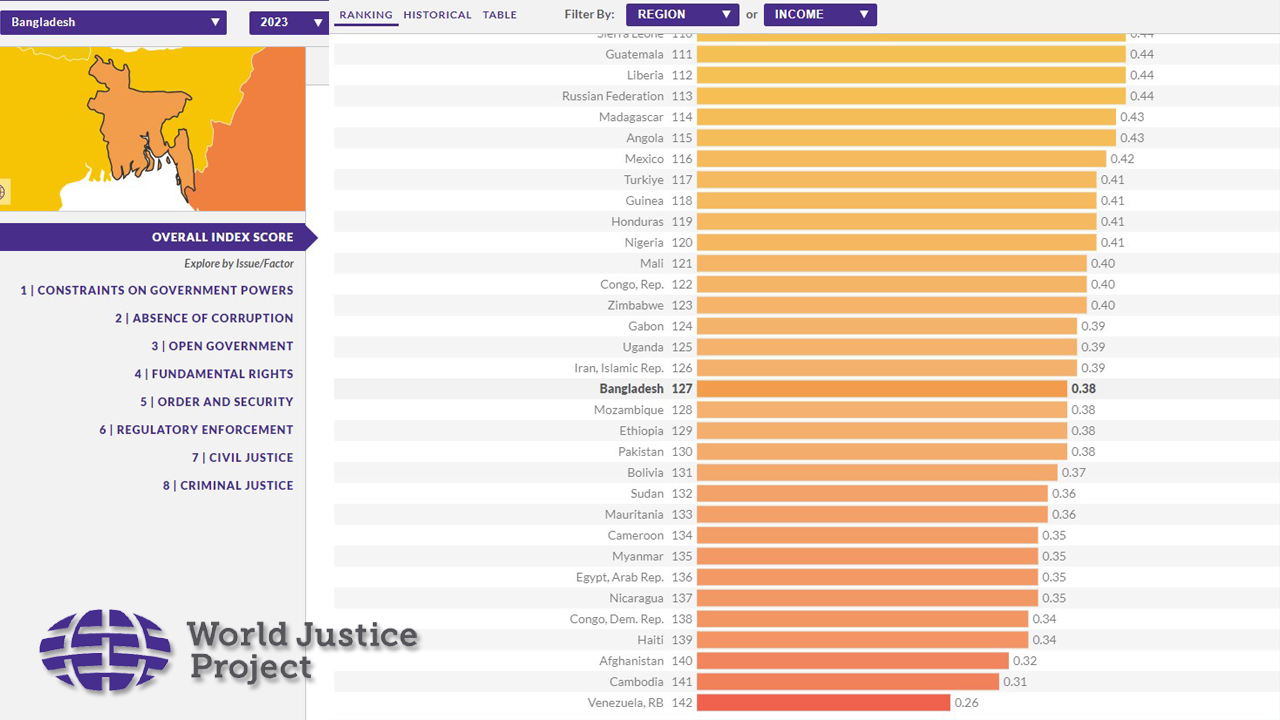Select the Open Government factor
Screen dimensions: 1280x720
(222, 346)
